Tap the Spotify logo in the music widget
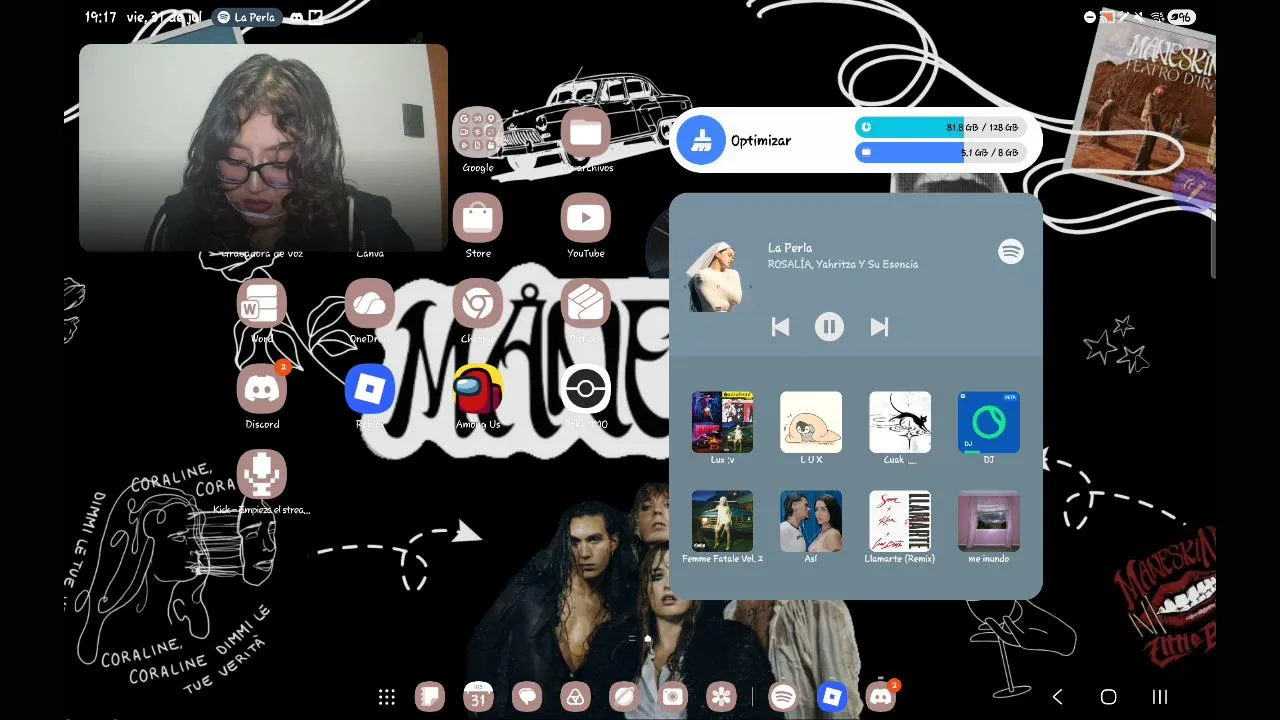The height and width of the screenshot is (720, 1280). pos(1011,252)
